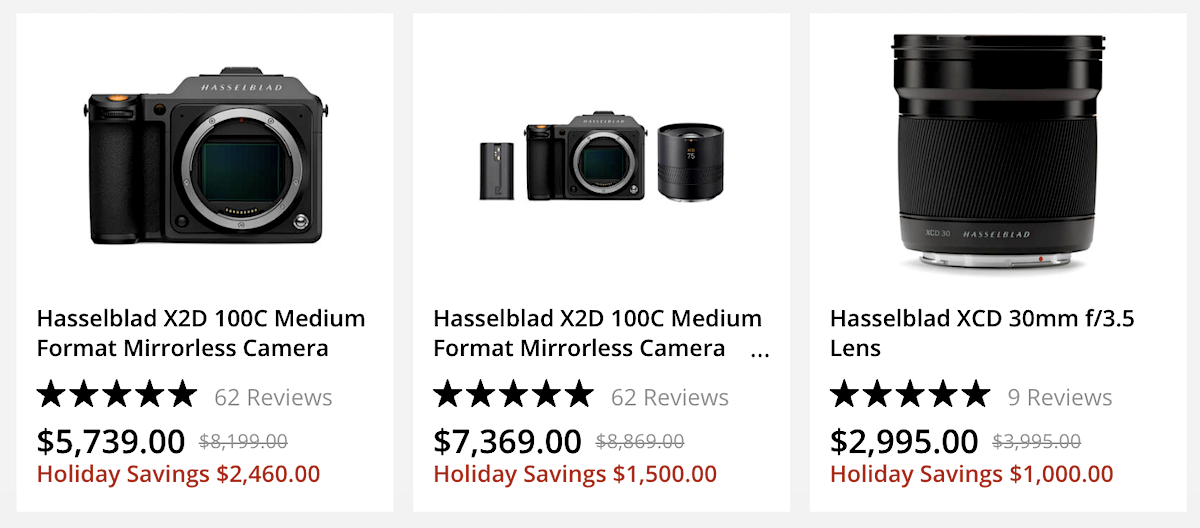
Task: Click the crossed-out $8,199.00 original price
Action: point(244,441)
